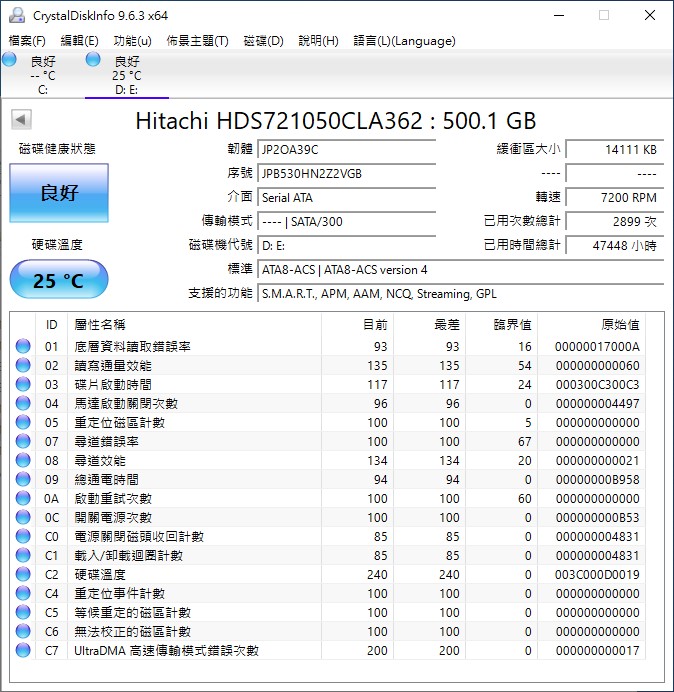Click status orb of attribute C0 row
Viewport: 674px width, 692px height.
coord(23,536)
